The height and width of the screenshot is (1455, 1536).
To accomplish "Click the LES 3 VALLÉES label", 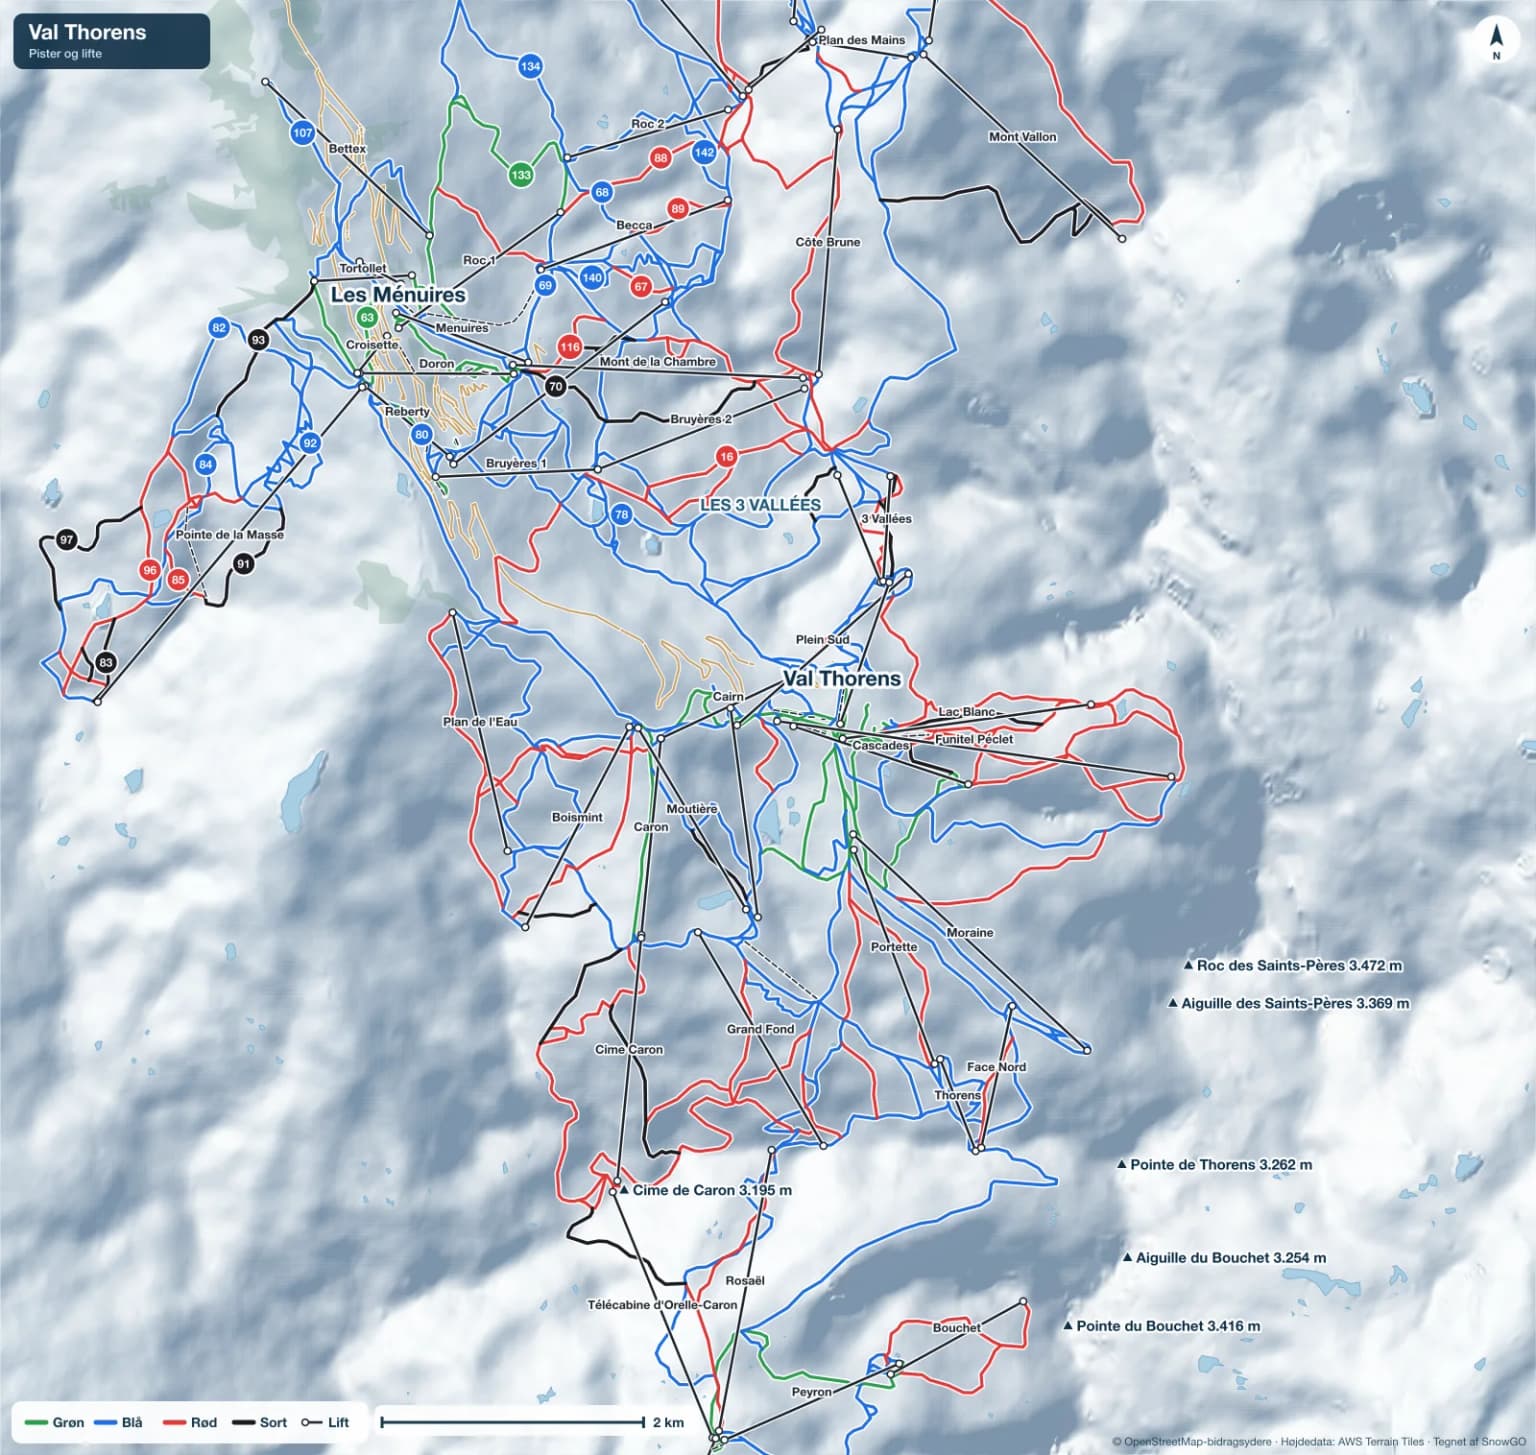I will 760,505.
